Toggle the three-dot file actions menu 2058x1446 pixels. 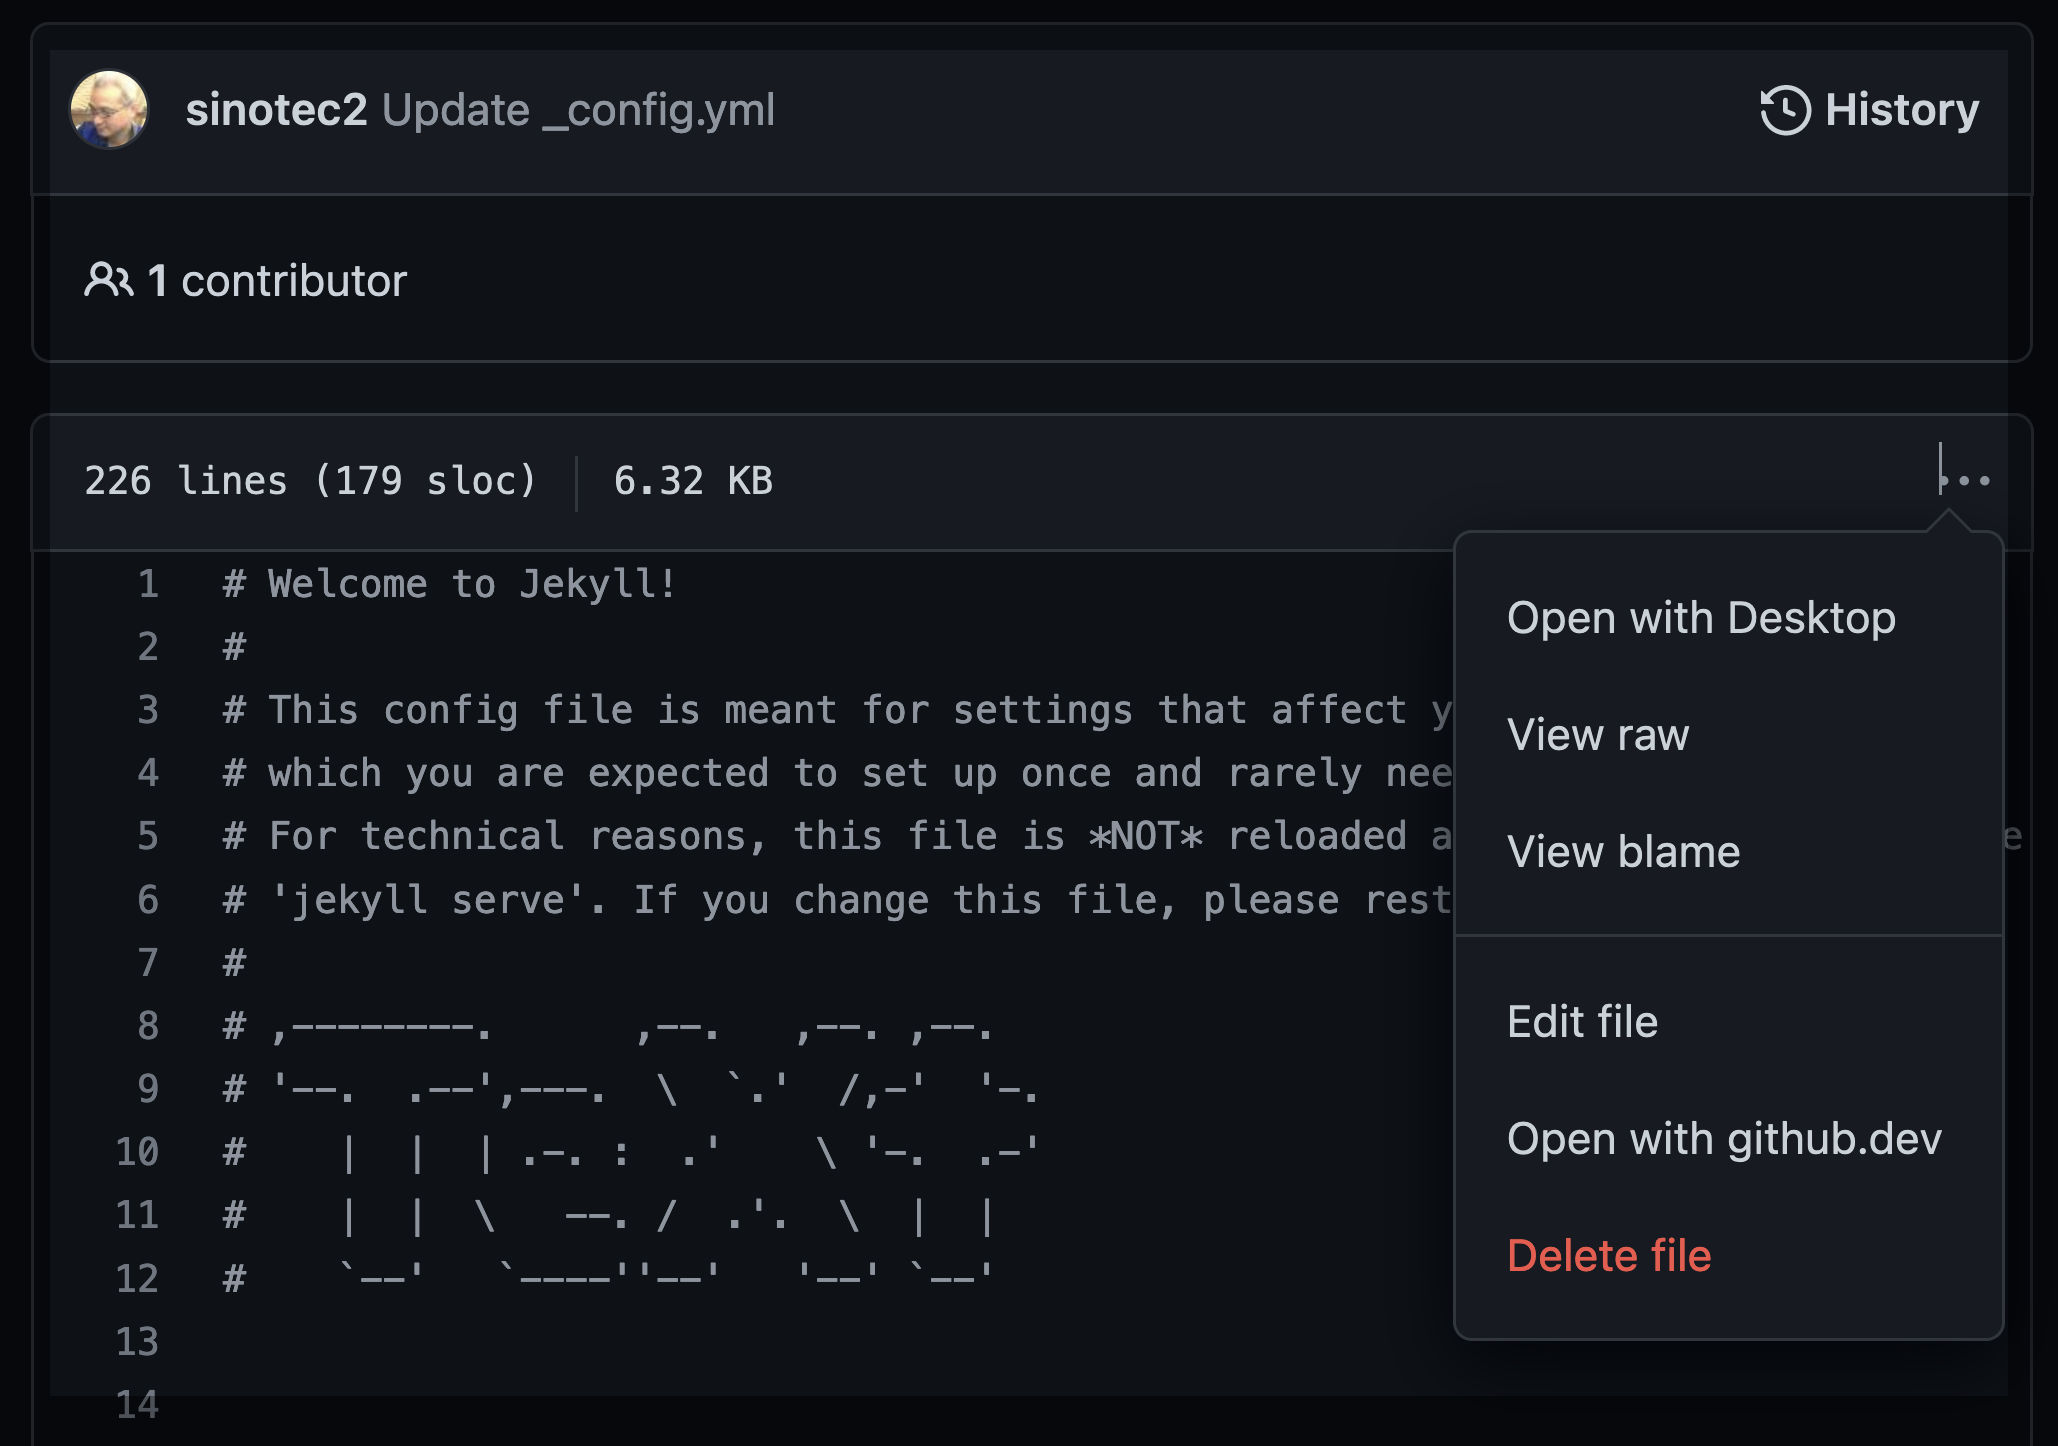pos(1965,481)
